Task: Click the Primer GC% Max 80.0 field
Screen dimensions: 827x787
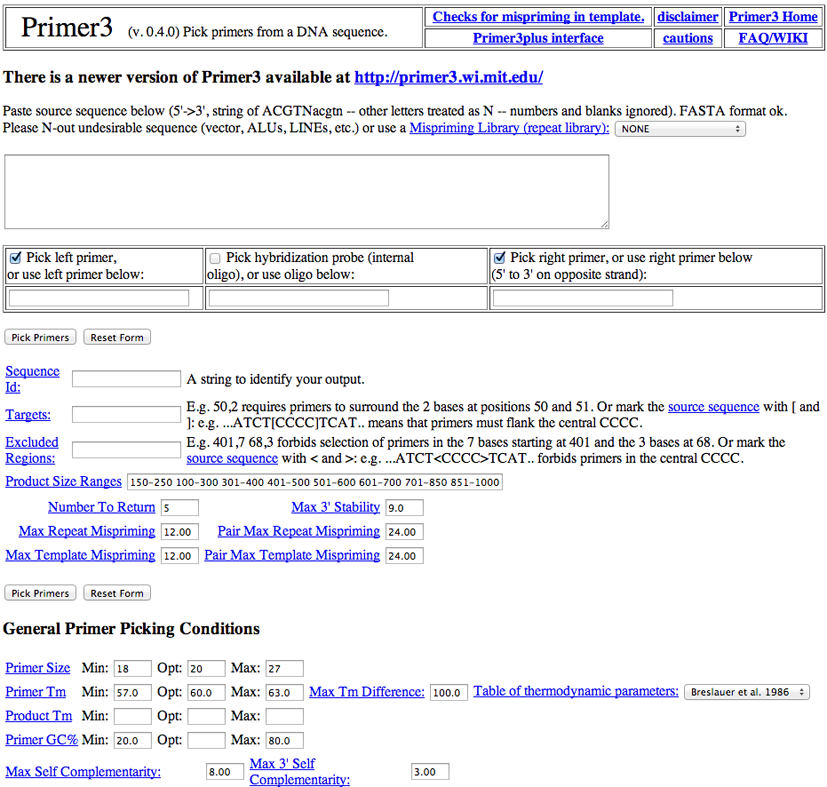Action: point(284,740)
